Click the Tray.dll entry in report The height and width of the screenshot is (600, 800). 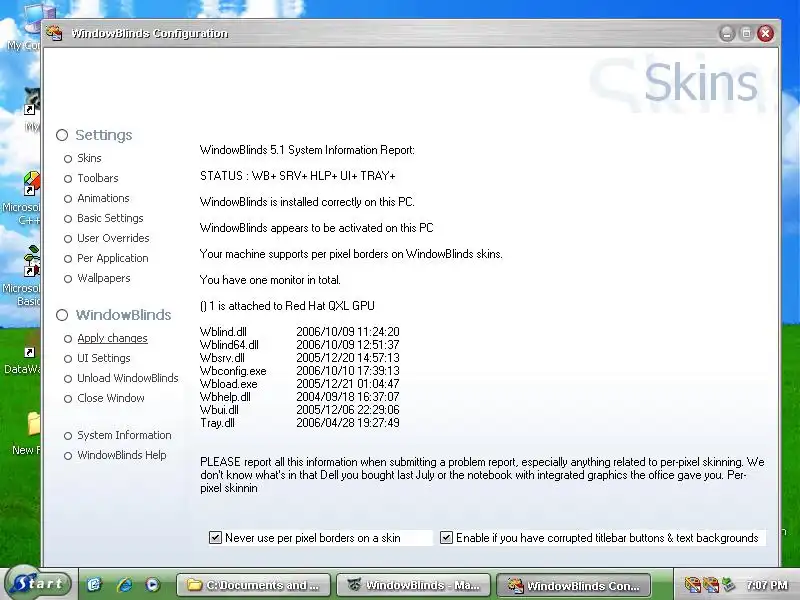(217, 423)
